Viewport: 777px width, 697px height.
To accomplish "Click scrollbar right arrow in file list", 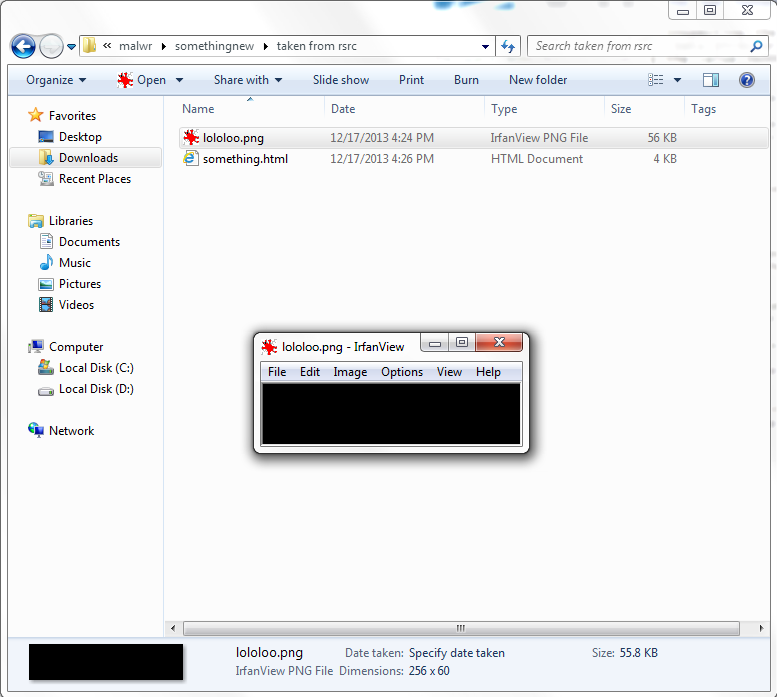I will pos(761,628).
